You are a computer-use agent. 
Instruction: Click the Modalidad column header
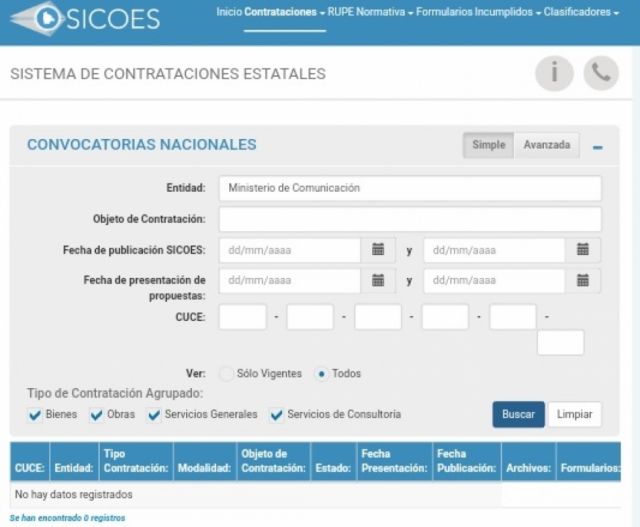click(204, 462)
